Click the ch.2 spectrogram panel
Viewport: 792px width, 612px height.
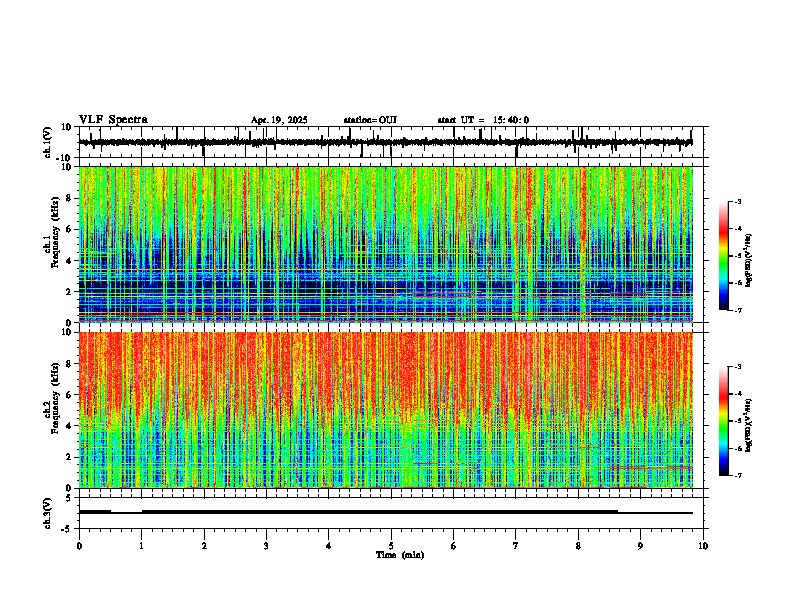[386, 410]
